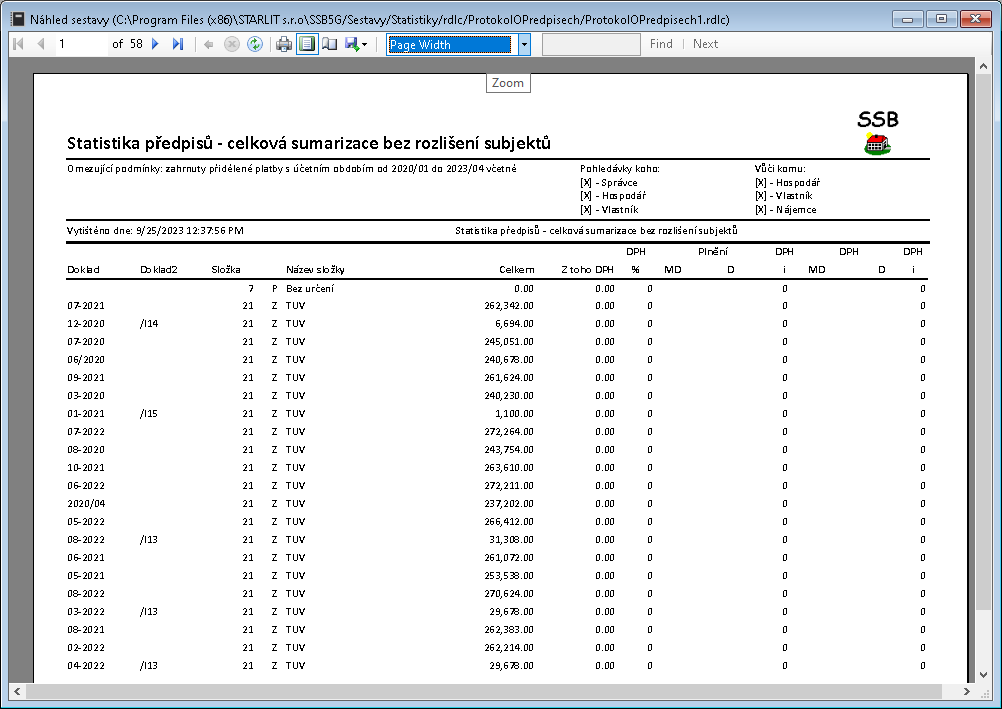Stop report rendering
The image size is (1002, 709).
click(232, 44)
